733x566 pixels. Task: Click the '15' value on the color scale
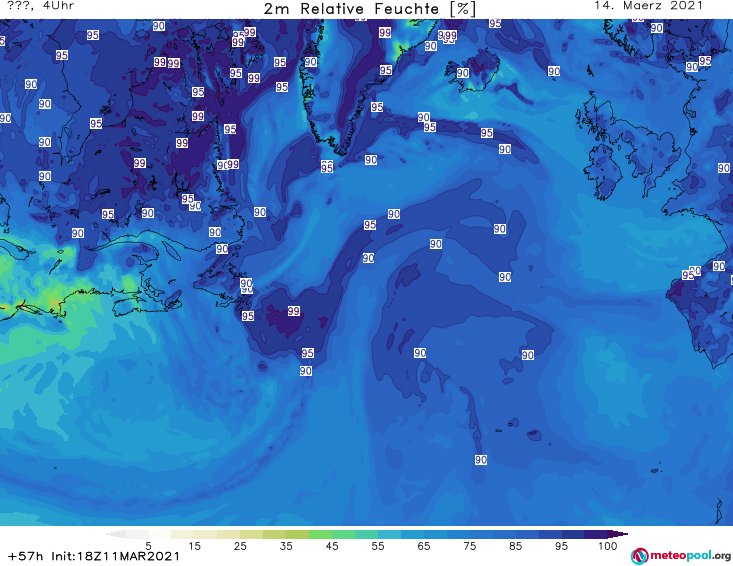click(x=194, y=546)
